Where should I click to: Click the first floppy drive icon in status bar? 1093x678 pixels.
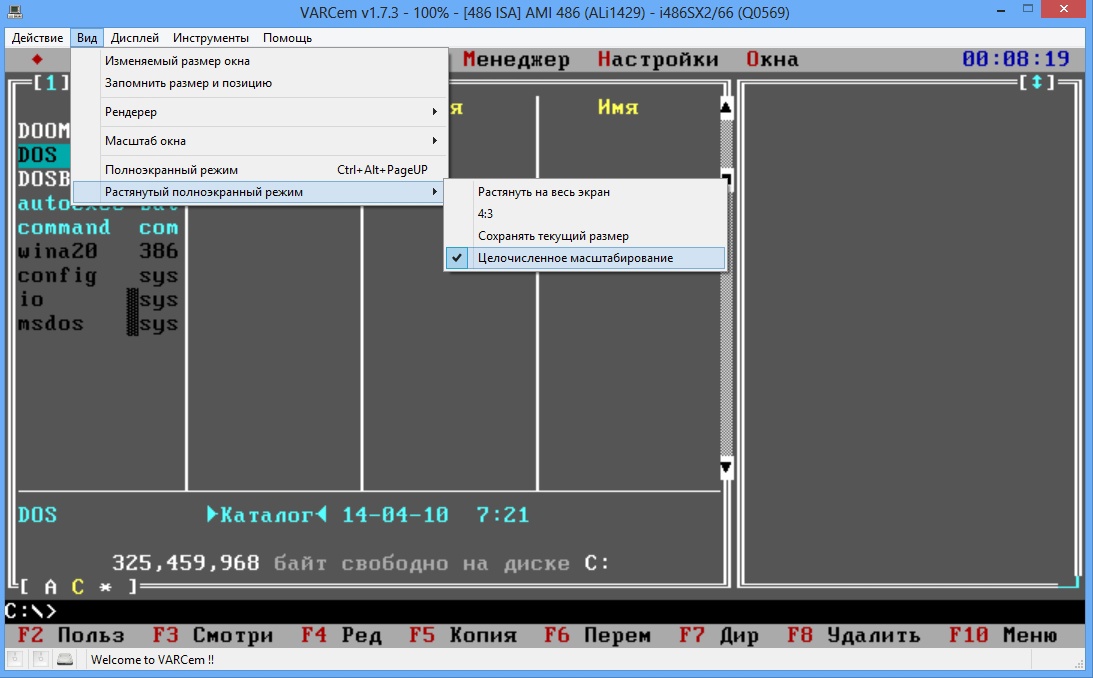point(15,659)
